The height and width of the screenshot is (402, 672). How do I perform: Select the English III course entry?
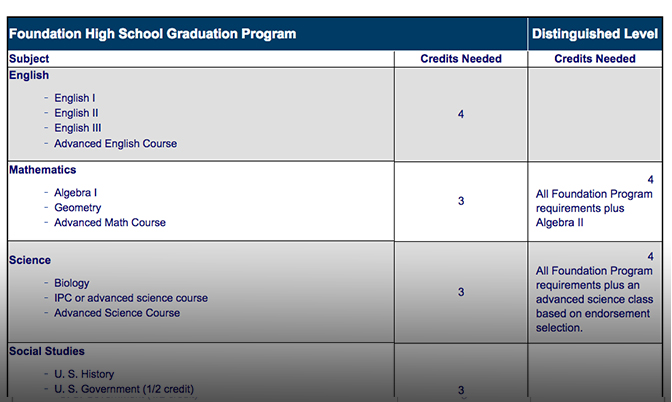pyautogui.click(x=78, y=128)
